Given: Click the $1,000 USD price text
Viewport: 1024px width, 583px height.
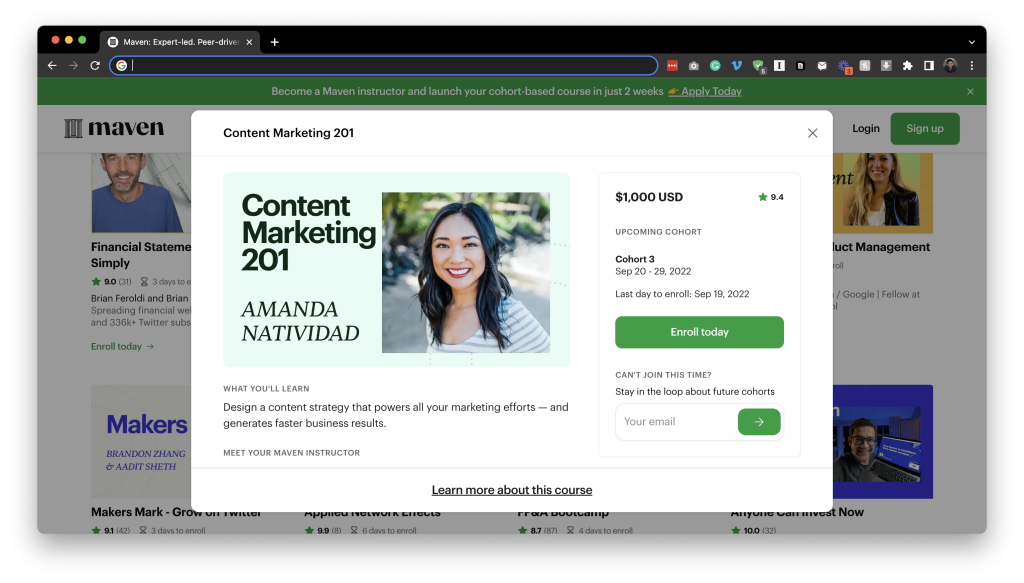Looking at the screenshot, I should 649,197.
